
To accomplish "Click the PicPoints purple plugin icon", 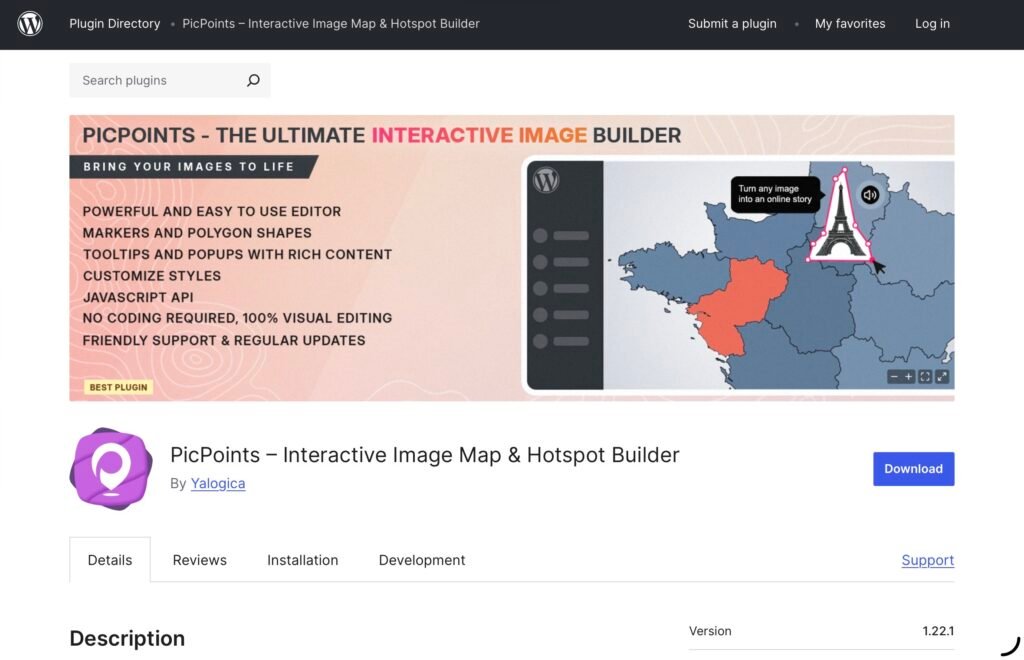I will pyautogui.click(x=111, y=469).
